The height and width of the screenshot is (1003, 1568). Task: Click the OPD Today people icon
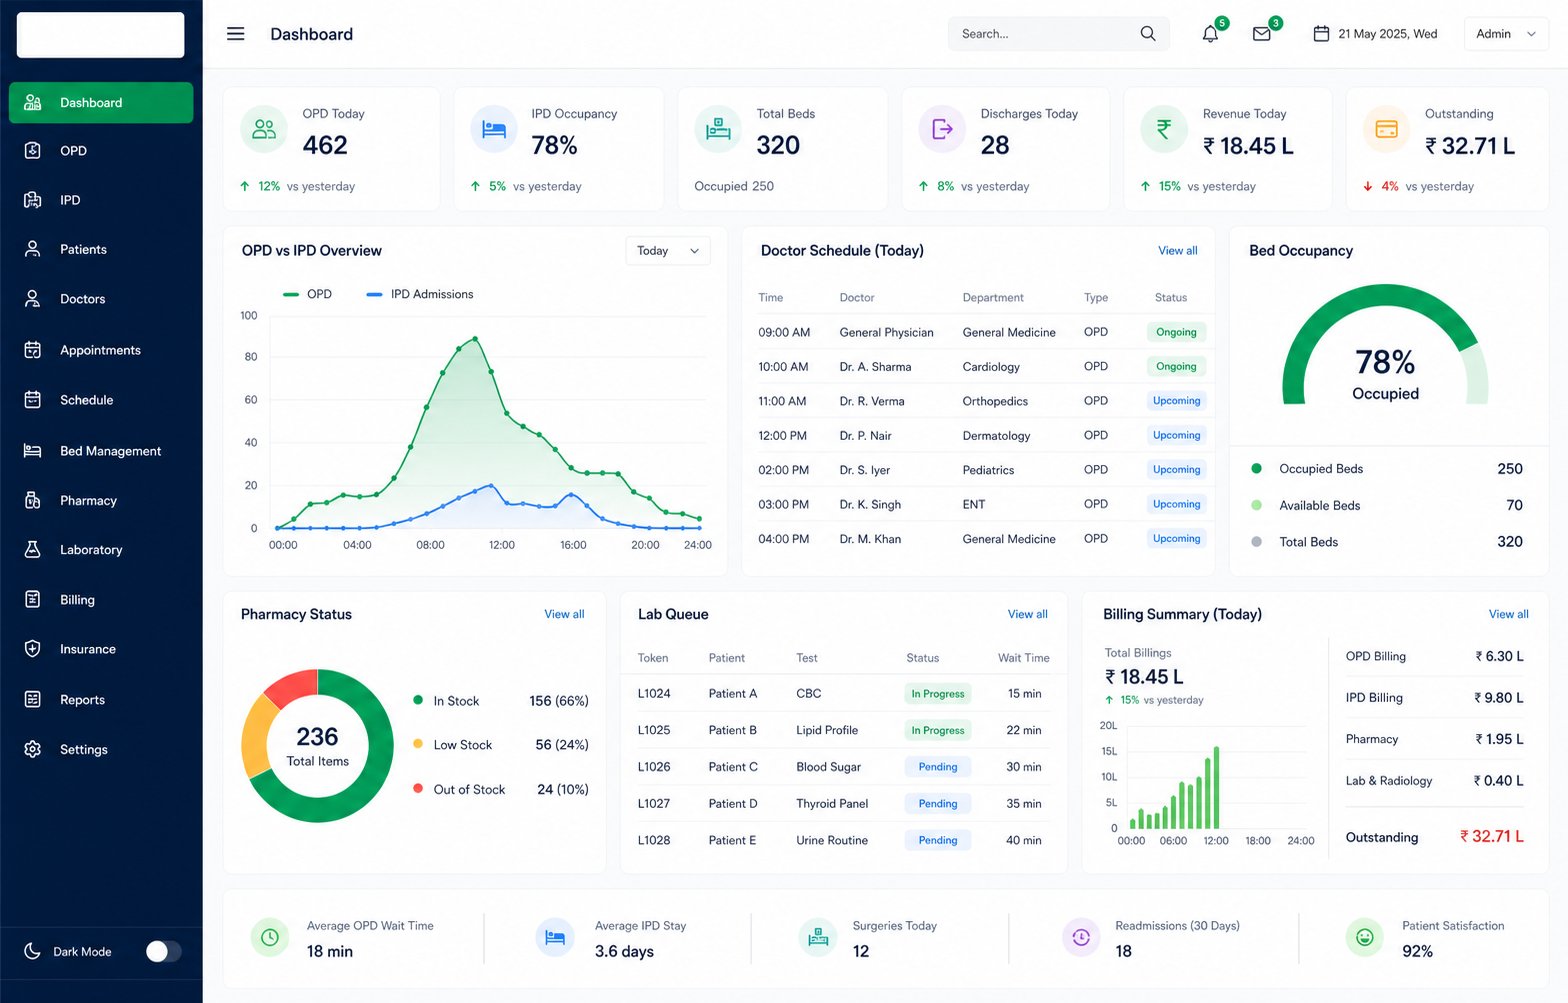(x=264, y=129)
